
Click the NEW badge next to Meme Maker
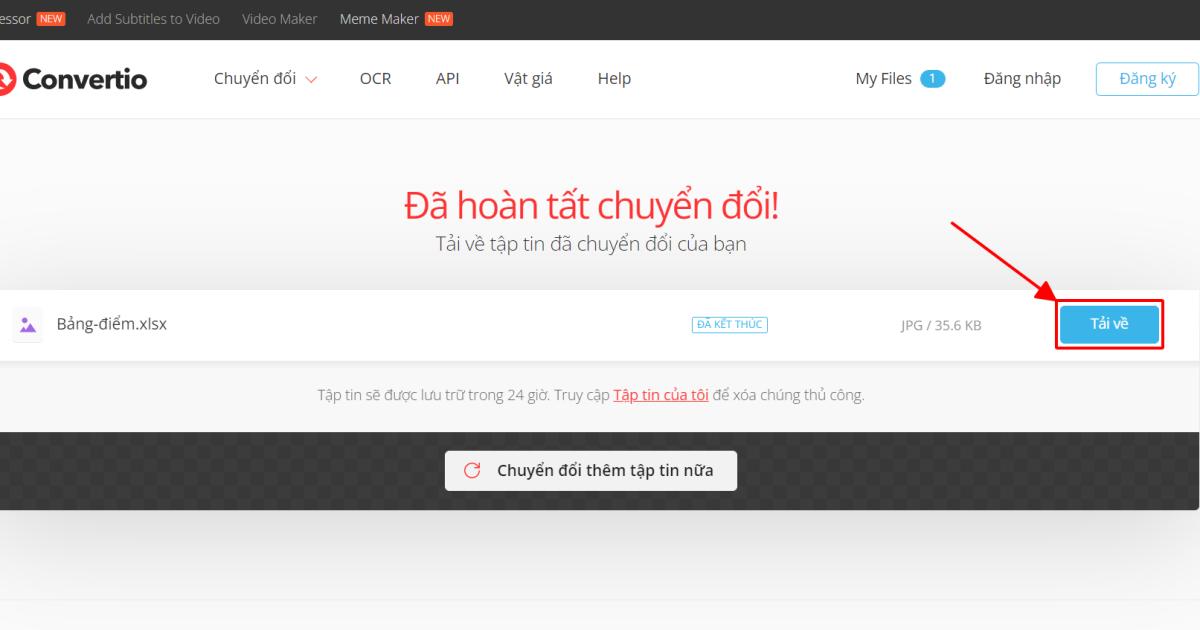coord(437,18)
